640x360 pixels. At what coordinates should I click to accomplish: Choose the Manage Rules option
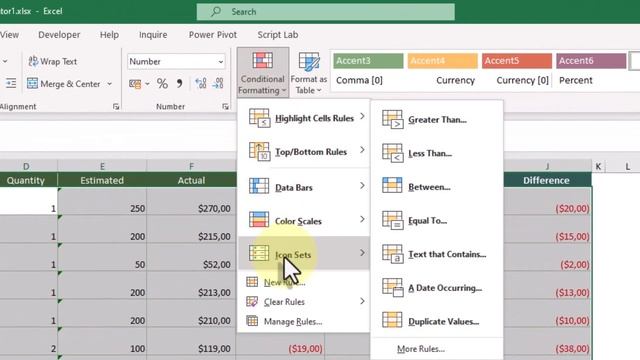point(304,321)
